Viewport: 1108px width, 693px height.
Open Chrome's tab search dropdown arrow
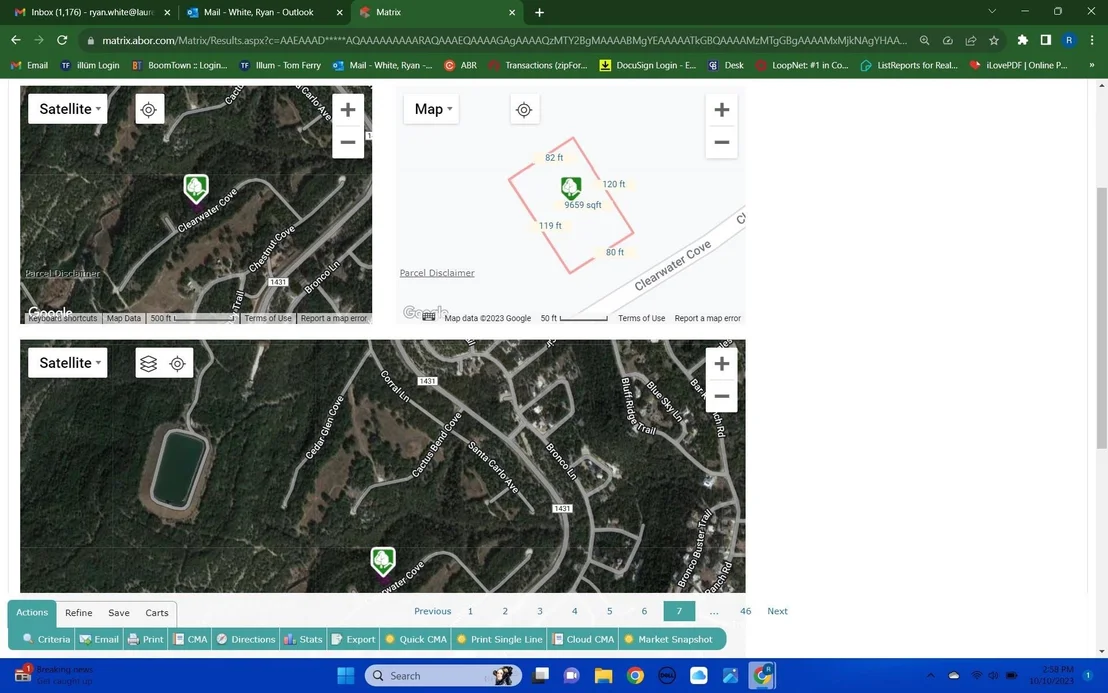coord(992,11)
